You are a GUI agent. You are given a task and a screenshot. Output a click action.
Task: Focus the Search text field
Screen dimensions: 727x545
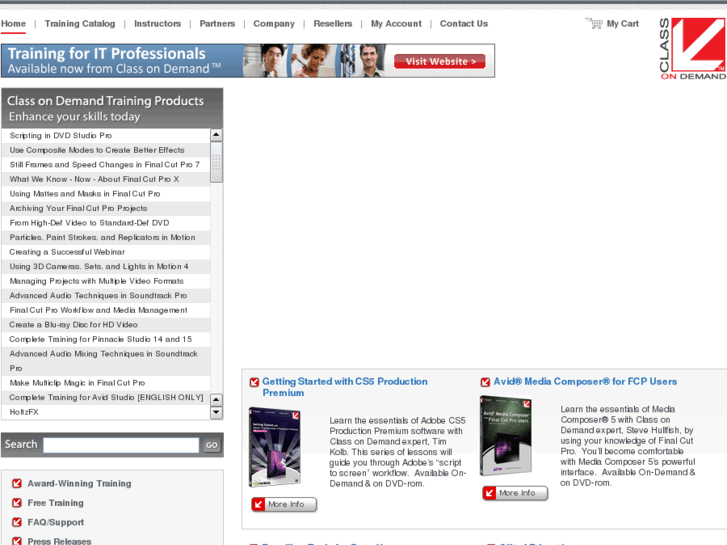click(x=121, y=445)
